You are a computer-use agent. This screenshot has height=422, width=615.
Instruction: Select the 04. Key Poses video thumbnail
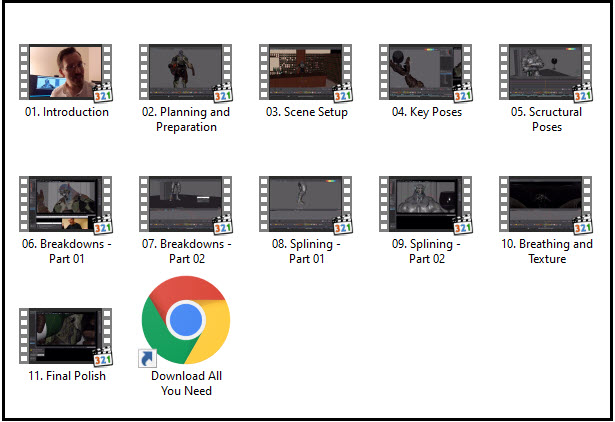coord(426,72)
